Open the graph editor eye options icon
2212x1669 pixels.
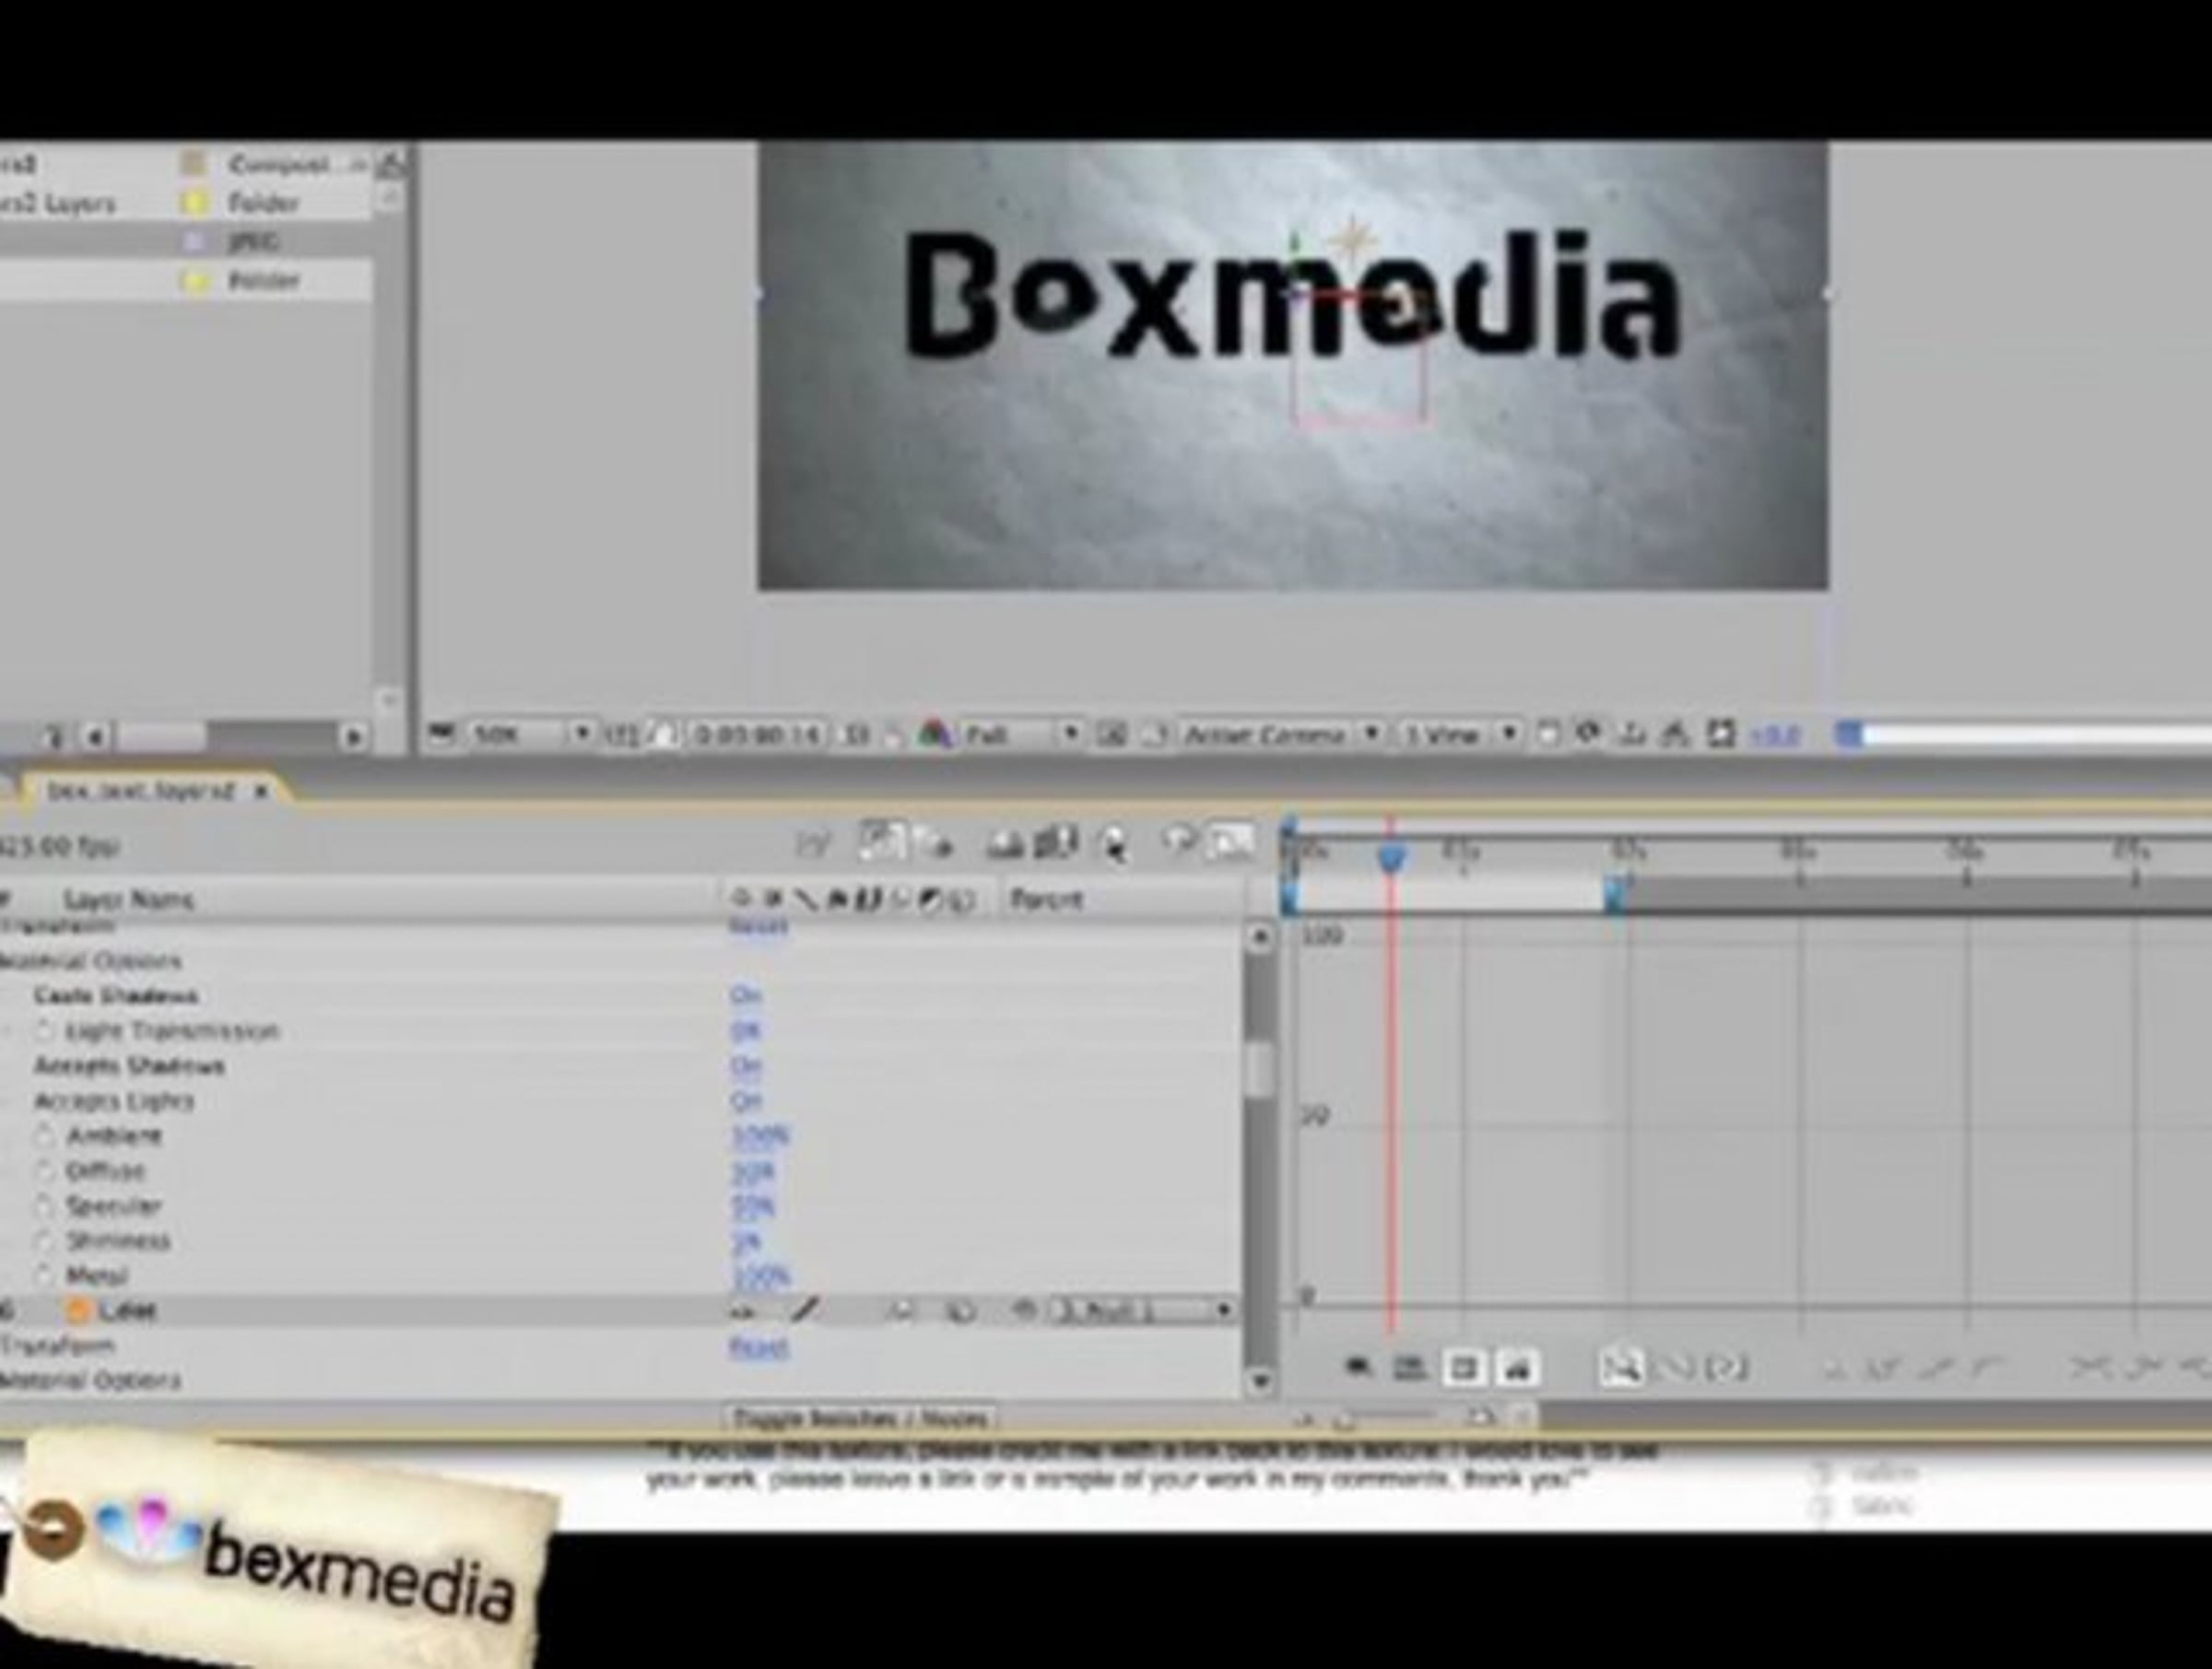pyautogui.click(x=1357, y=1367)
